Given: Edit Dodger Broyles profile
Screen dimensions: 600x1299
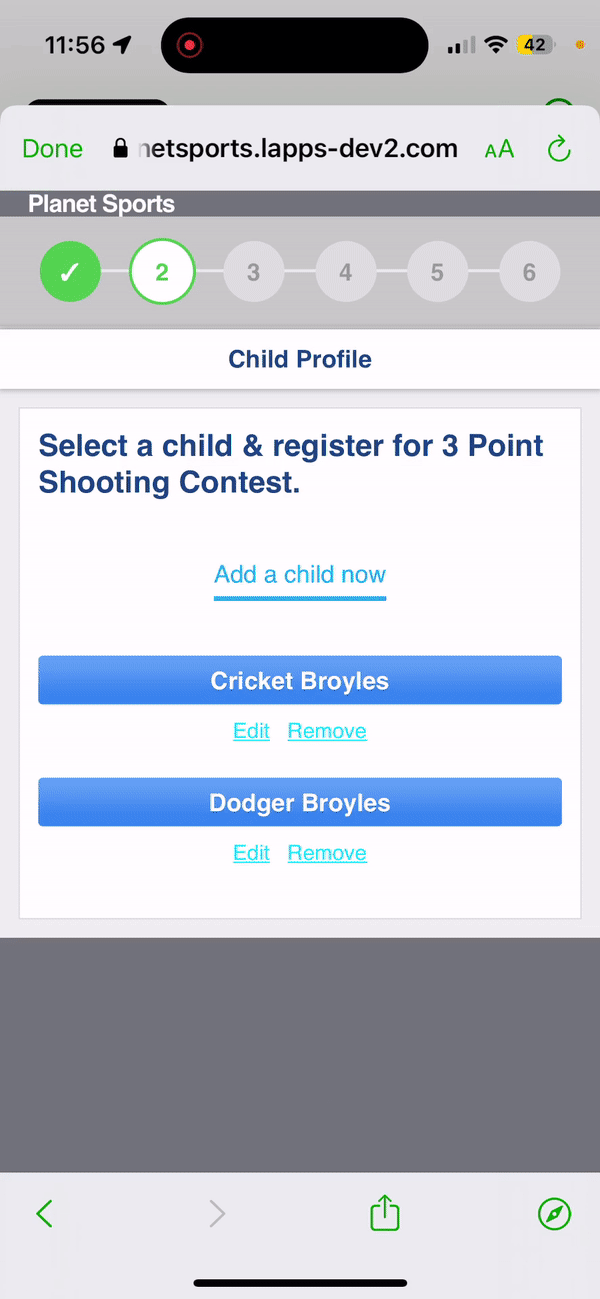Looking at the screenshot, I should tap(251, 853).
